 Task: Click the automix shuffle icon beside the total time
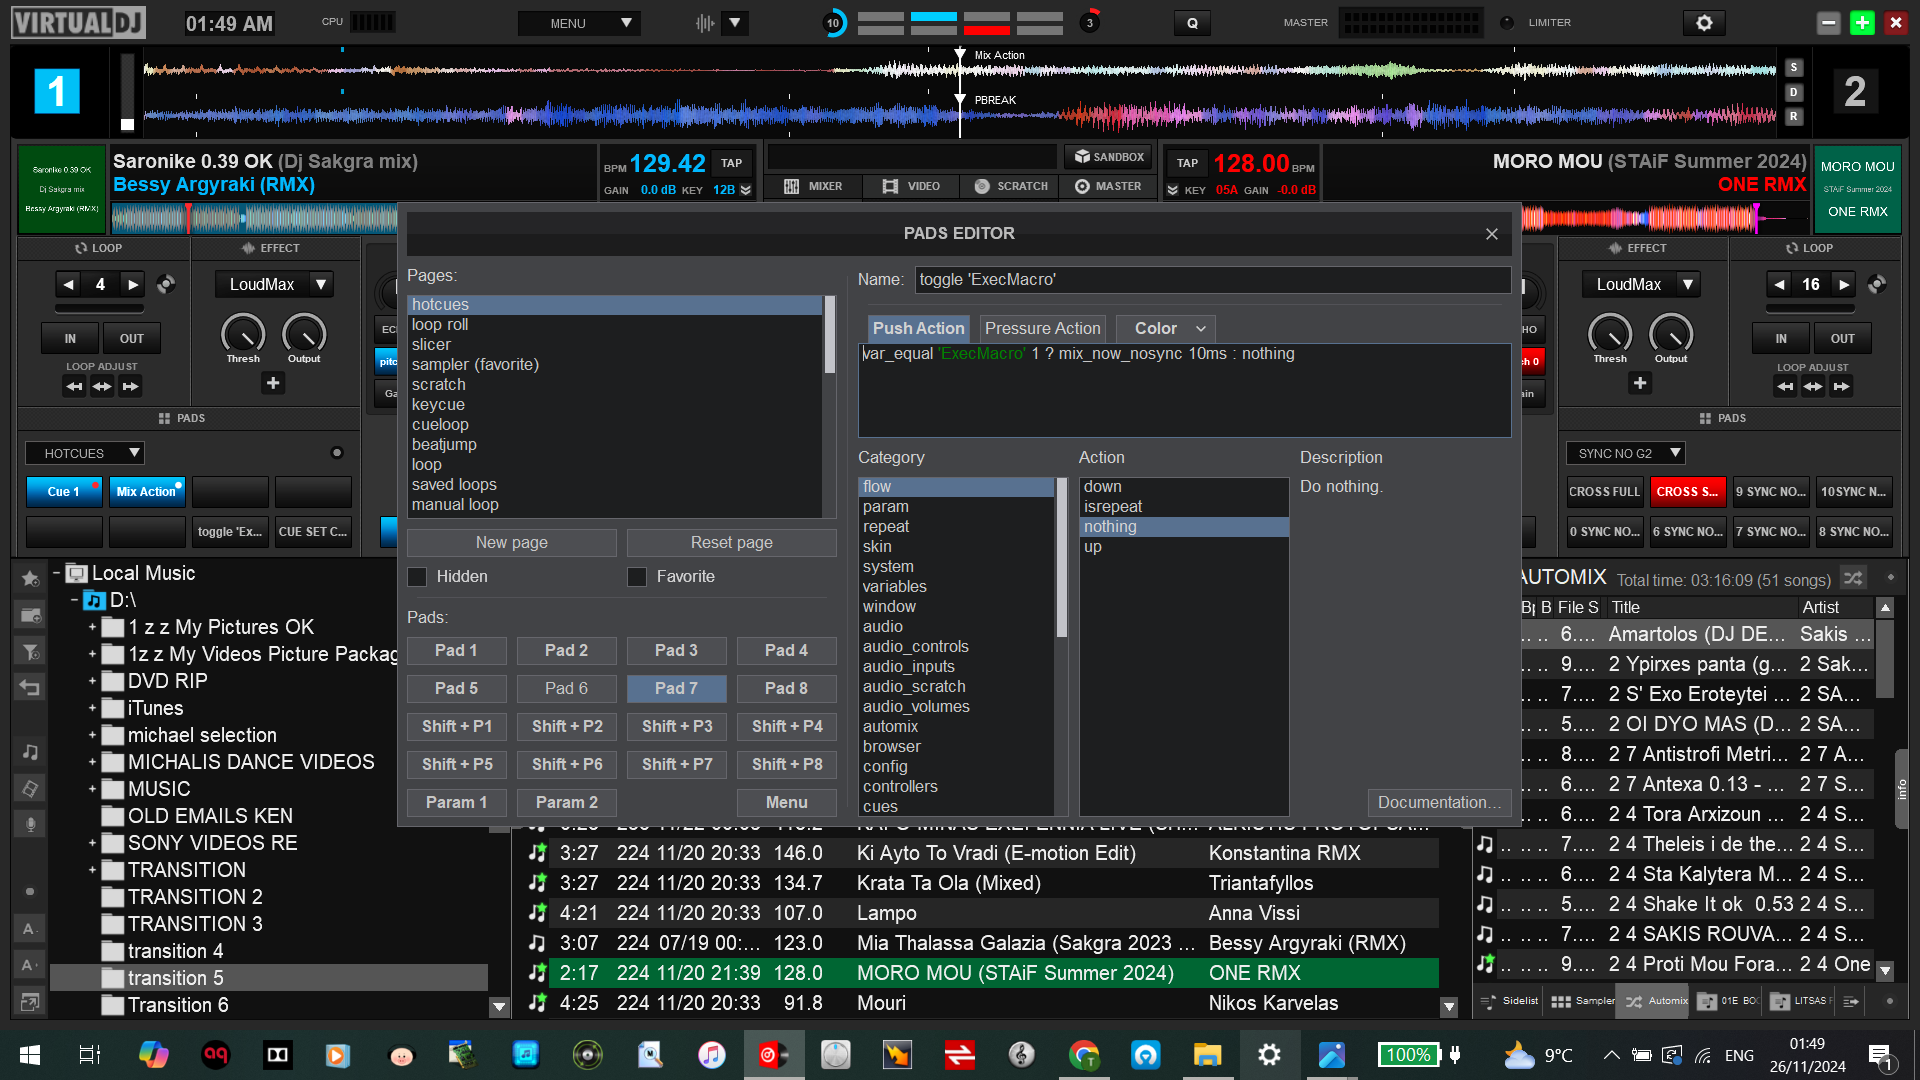[1853, 578]
